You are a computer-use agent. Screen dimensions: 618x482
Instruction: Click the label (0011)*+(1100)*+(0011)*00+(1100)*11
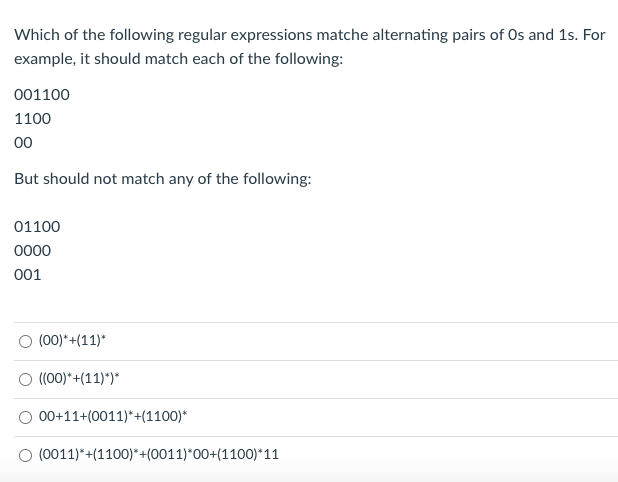(159, 454)
